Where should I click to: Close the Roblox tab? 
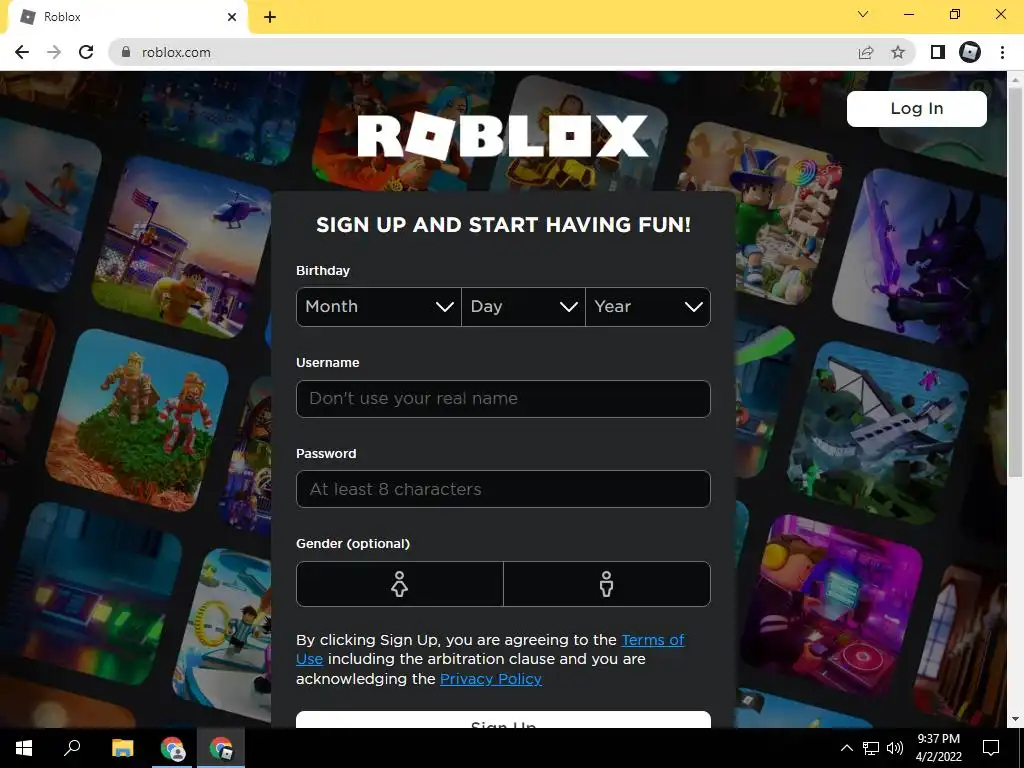(232, 17)
